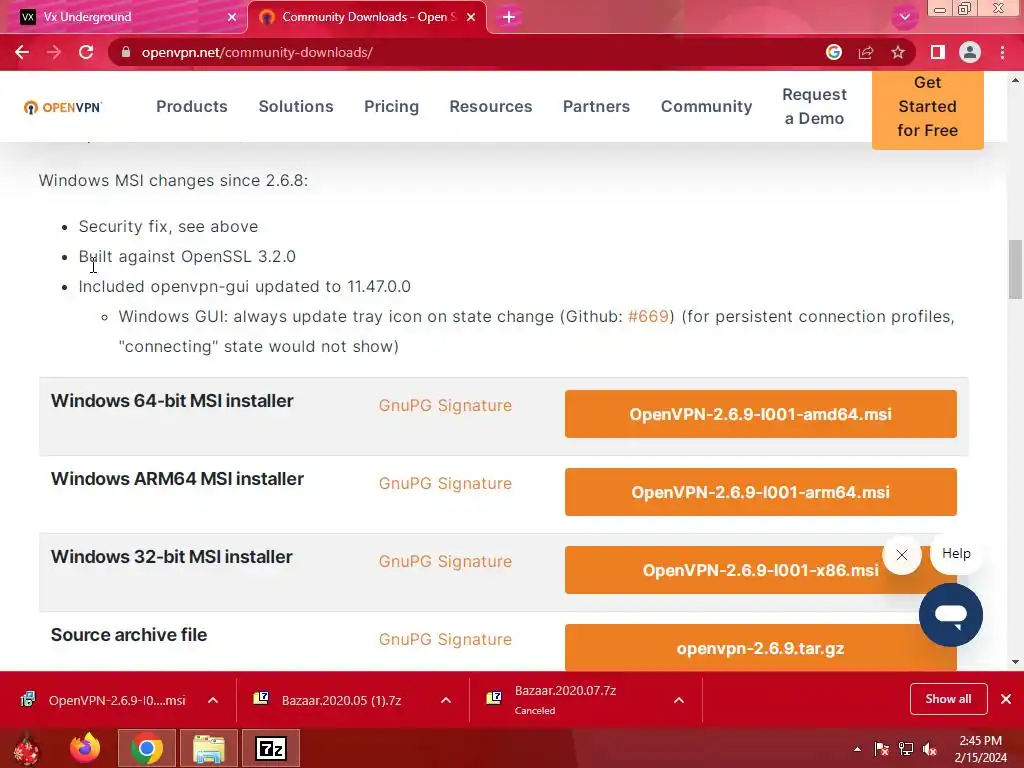View site info via the lock icon

pos(126,52)
